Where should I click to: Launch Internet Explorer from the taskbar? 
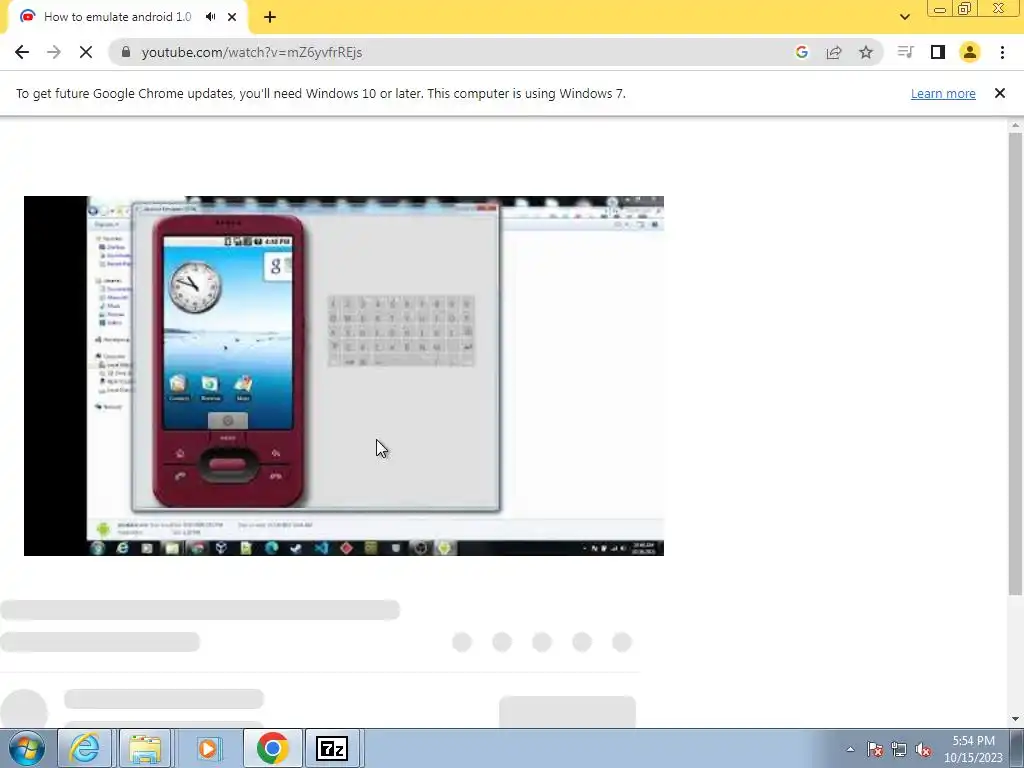pos(85,748)
